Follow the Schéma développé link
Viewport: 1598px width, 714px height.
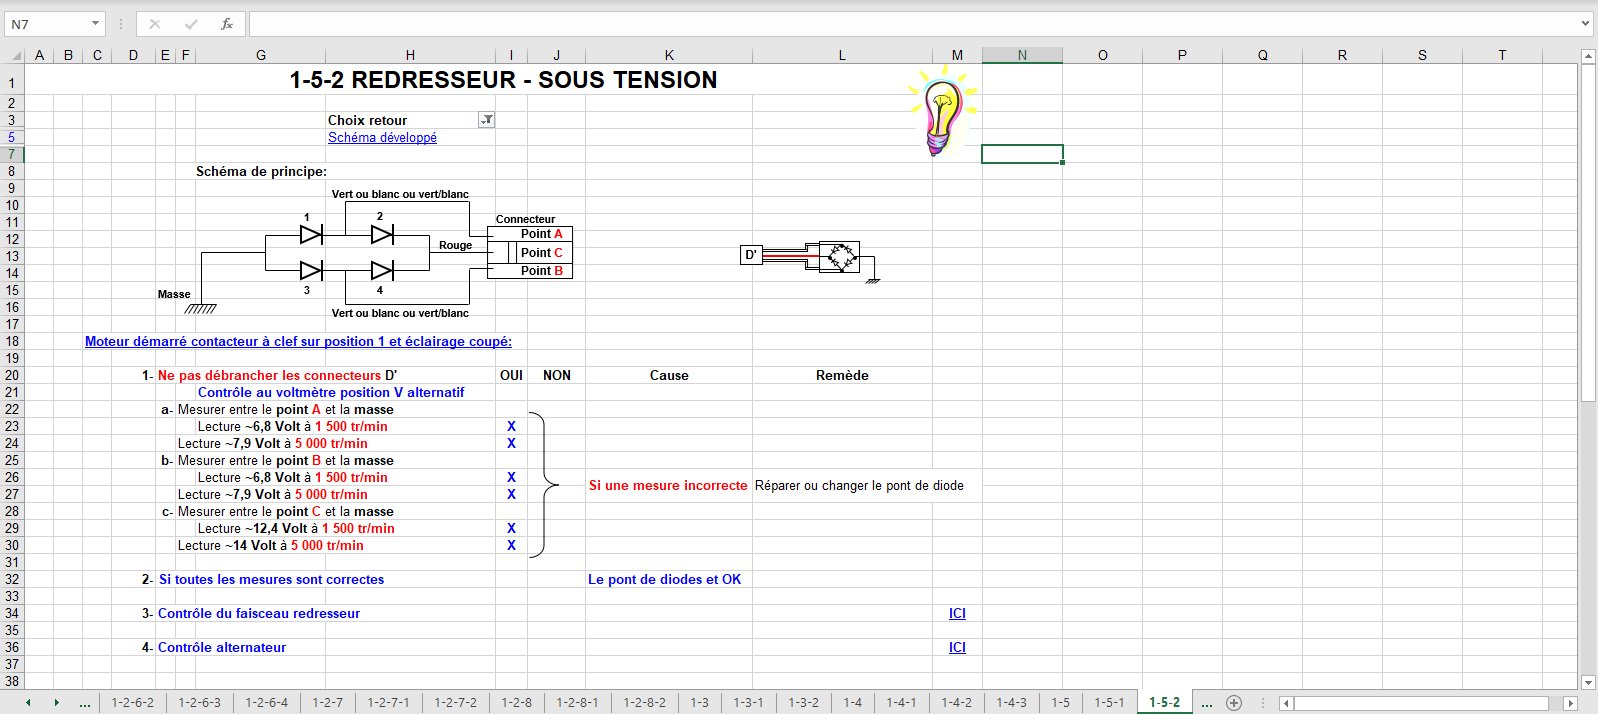tap(382, 138)
